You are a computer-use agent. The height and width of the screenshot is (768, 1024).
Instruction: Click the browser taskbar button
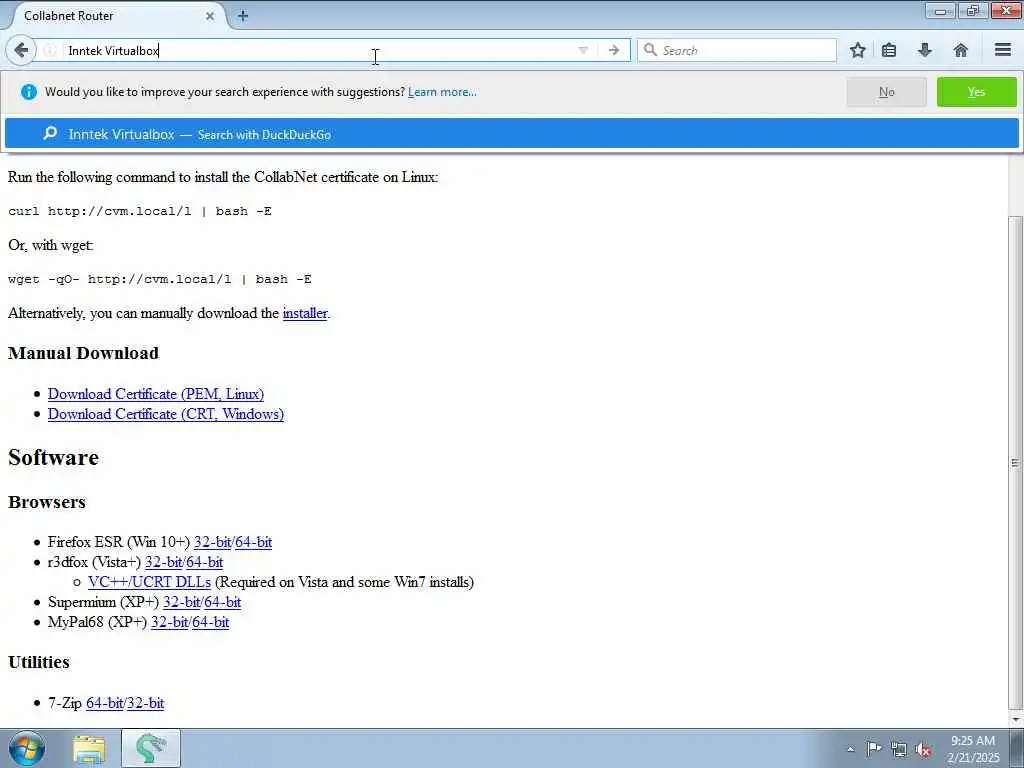pyautogui.click(x=151, y=748)
